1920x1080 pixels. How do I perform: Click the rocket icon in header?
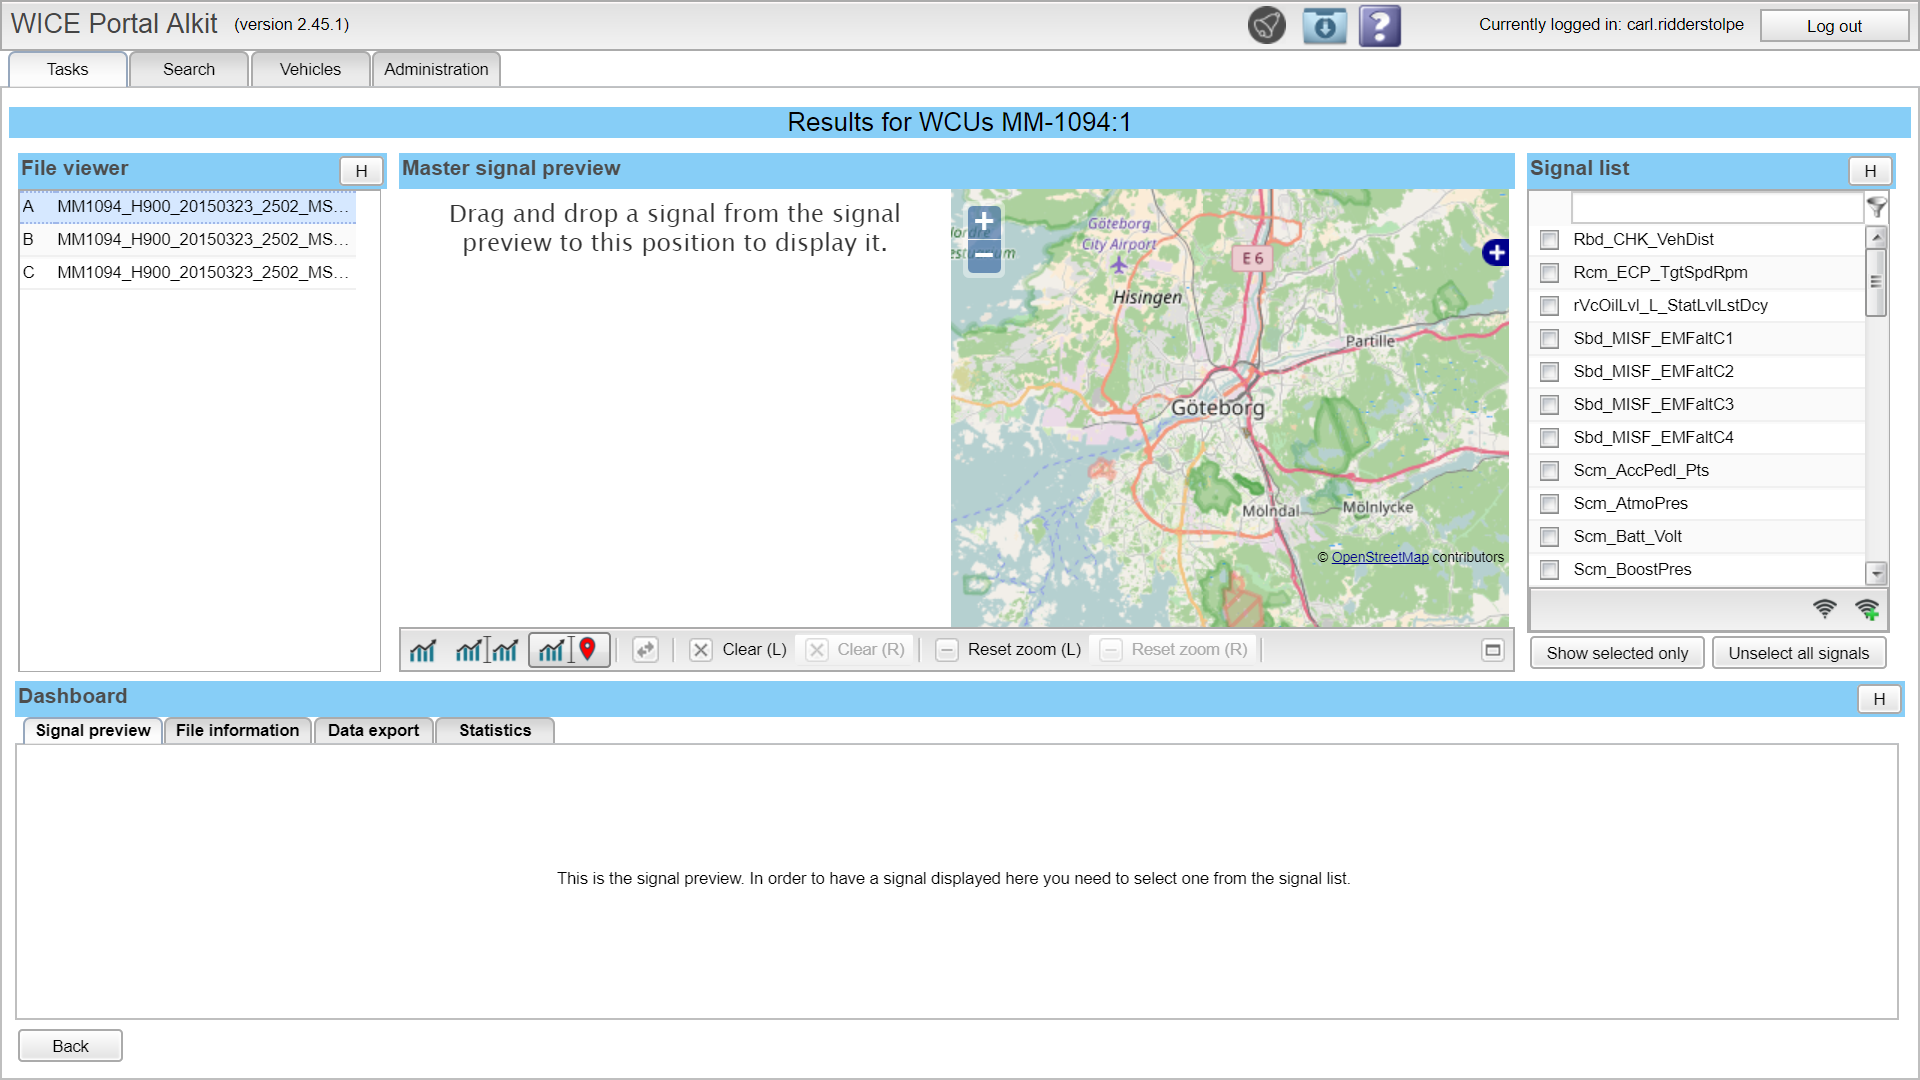[x=1266, y=26]
